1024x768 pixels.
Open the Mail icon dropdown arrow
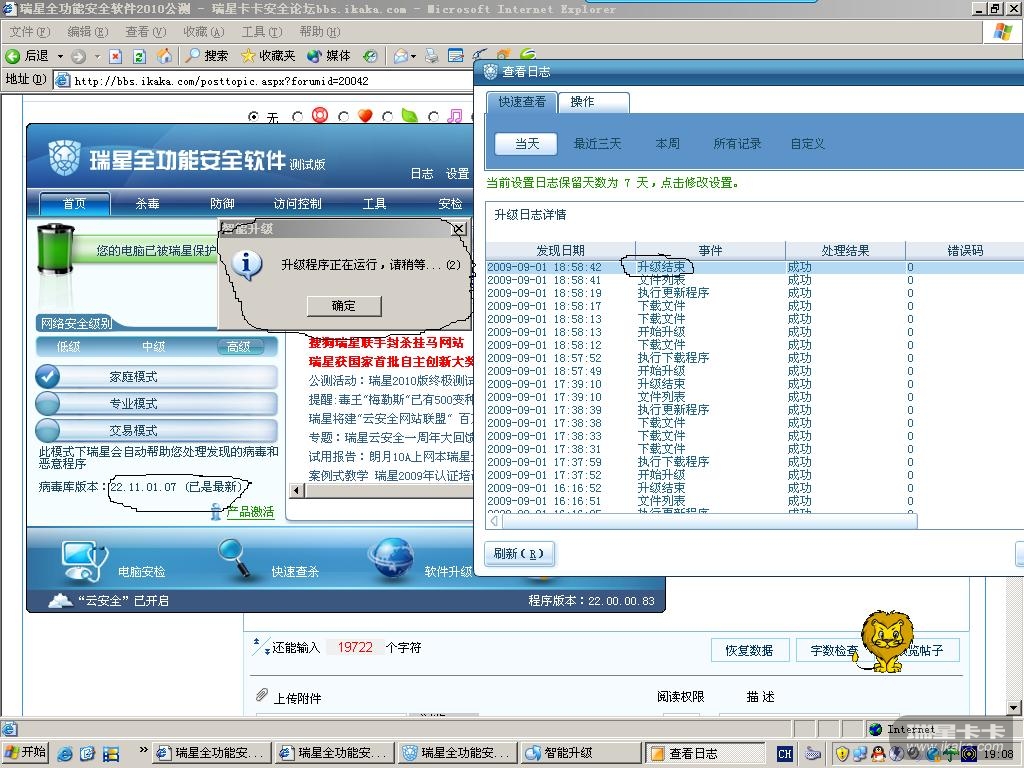[x=413, y=57]
